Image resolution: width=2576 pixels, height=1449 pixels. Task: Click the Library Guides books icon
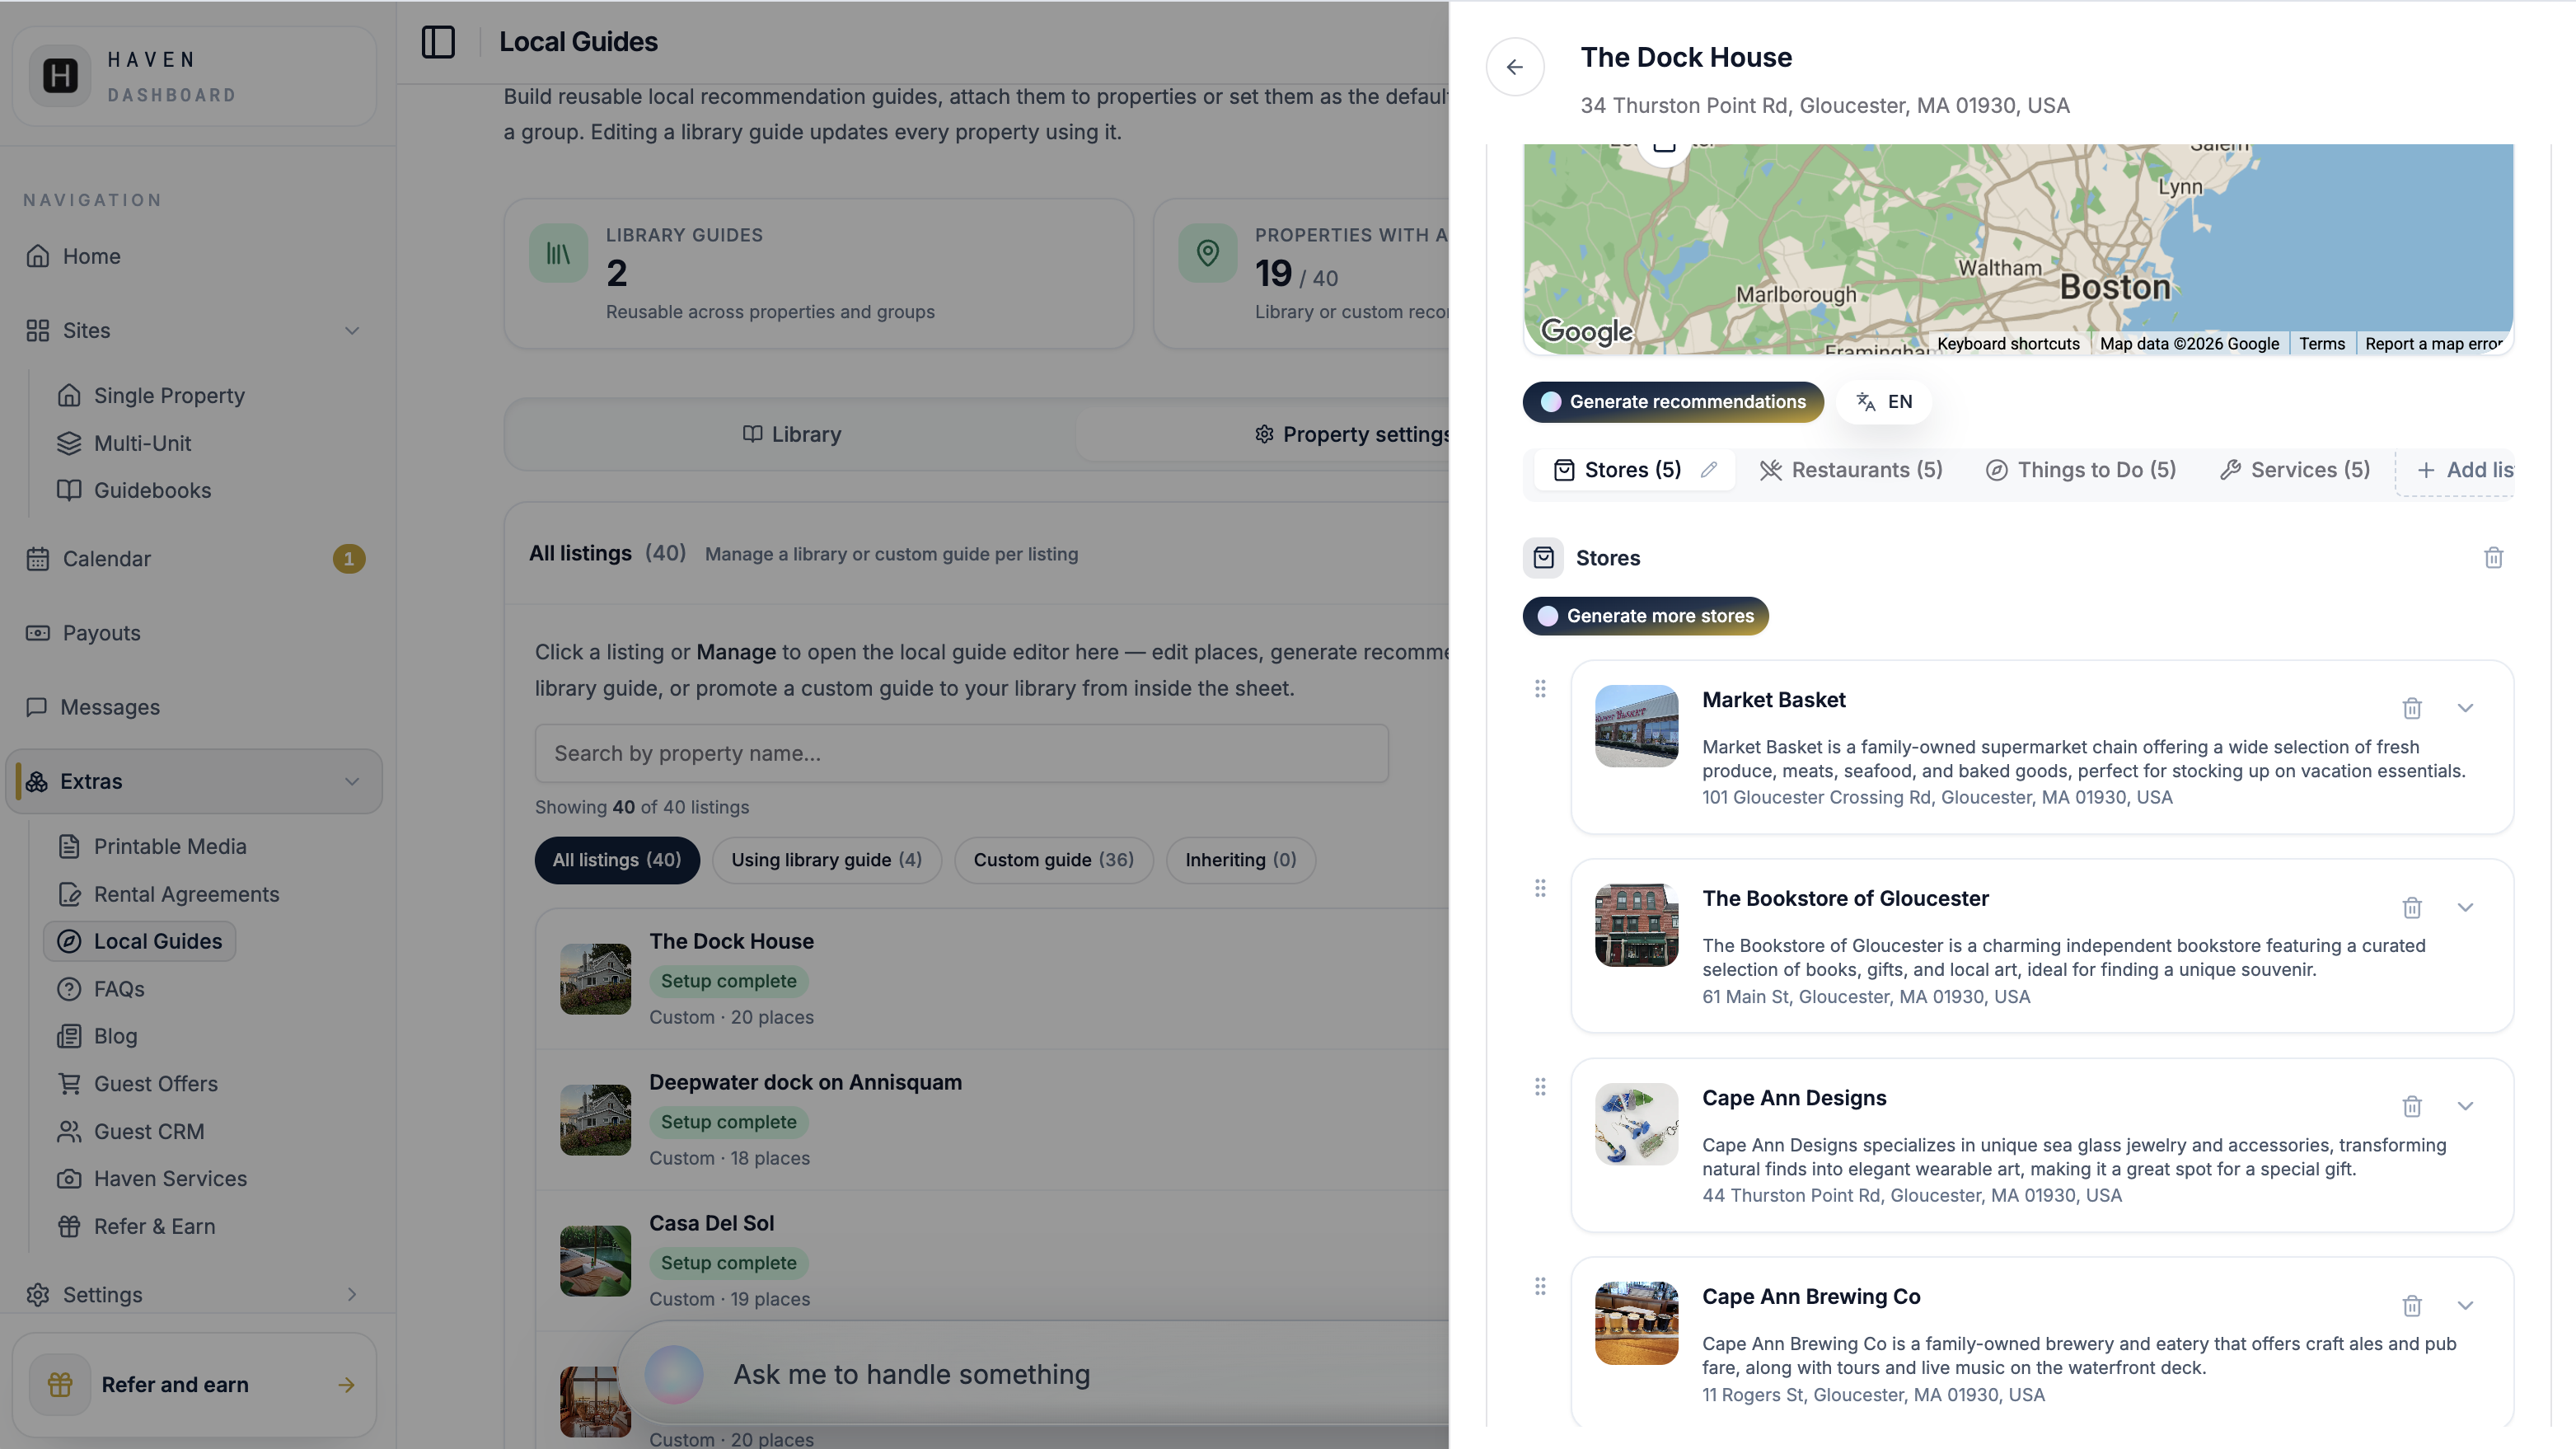tap(558, 253)
